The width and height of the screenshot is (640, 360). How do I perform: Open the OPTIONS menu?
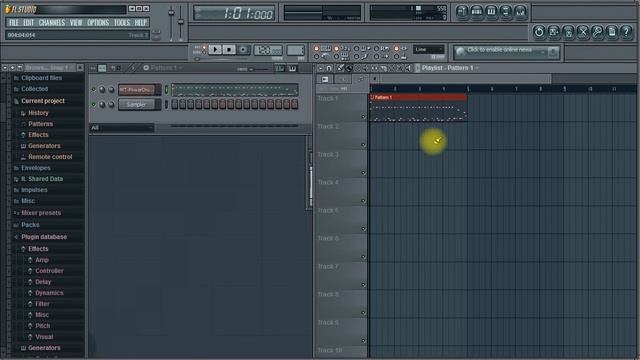98,22
